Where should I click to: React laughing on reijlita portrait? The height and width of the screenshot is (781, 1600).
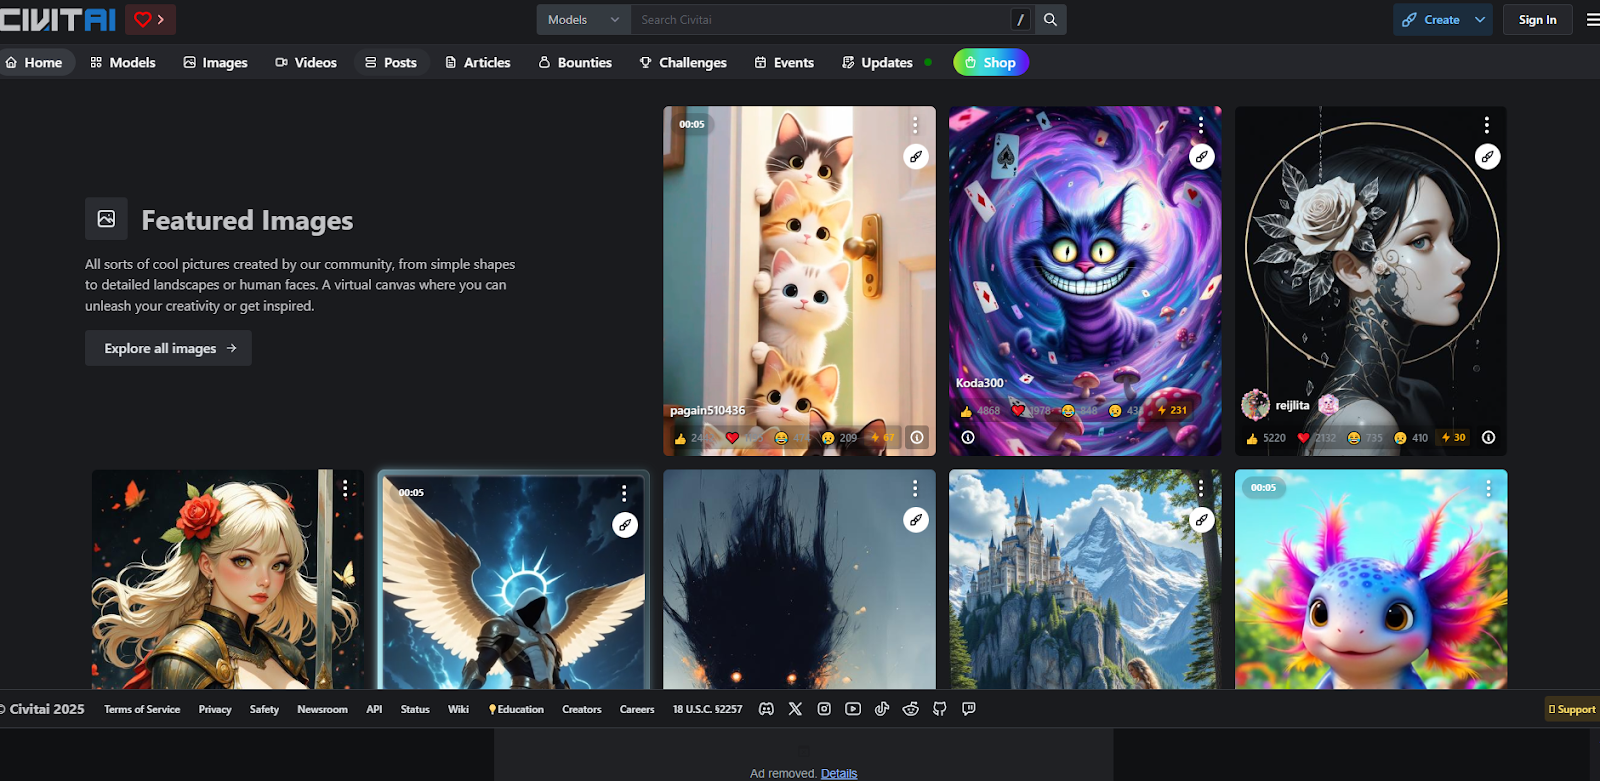pos(1364,437)
